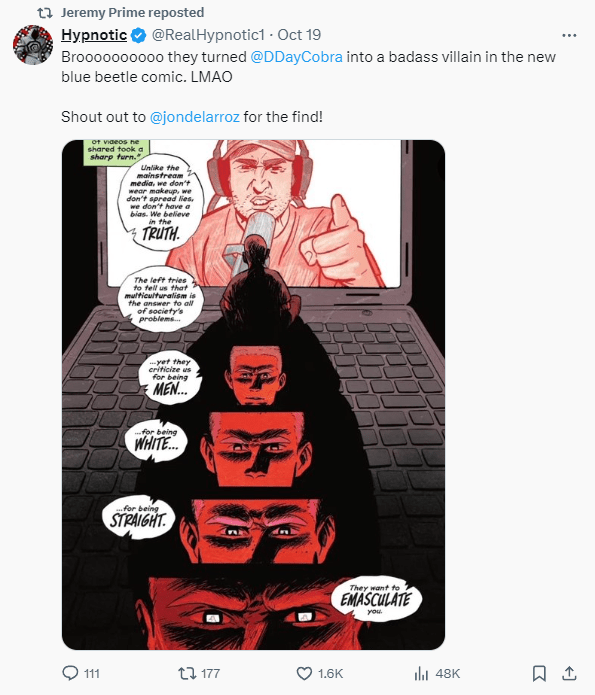The image size is (595, 695).
Task: Open the @jondelarroz mention
Action: tap(195, 117)
